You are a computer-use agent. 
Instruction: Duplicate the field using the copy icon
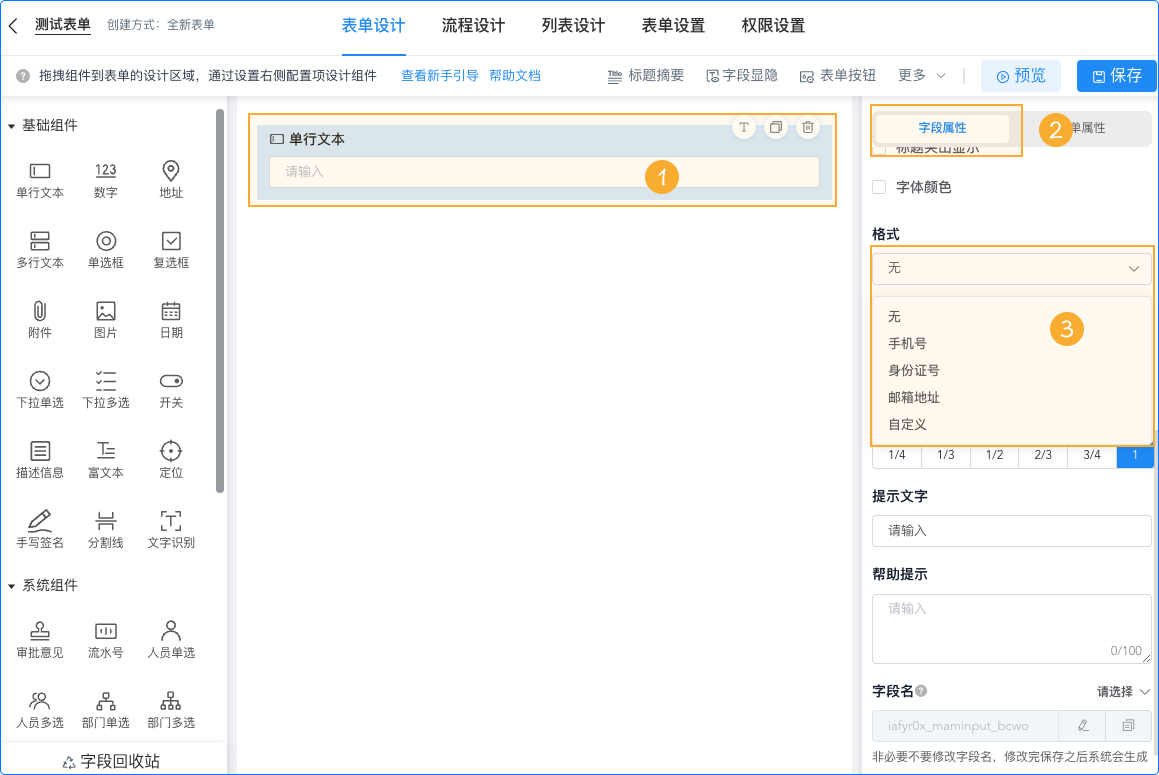[x=775, y=128]
